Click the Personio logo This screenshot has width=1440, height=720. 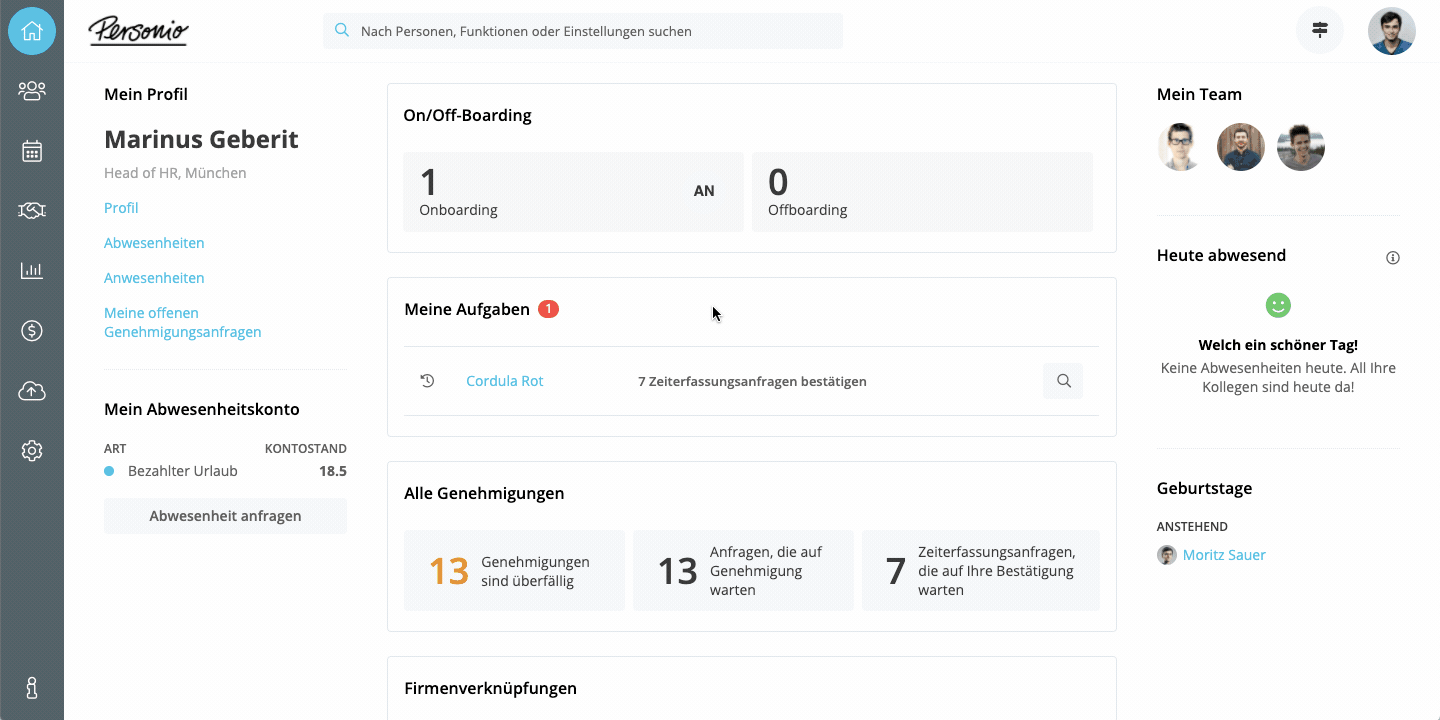coord(138,31)
